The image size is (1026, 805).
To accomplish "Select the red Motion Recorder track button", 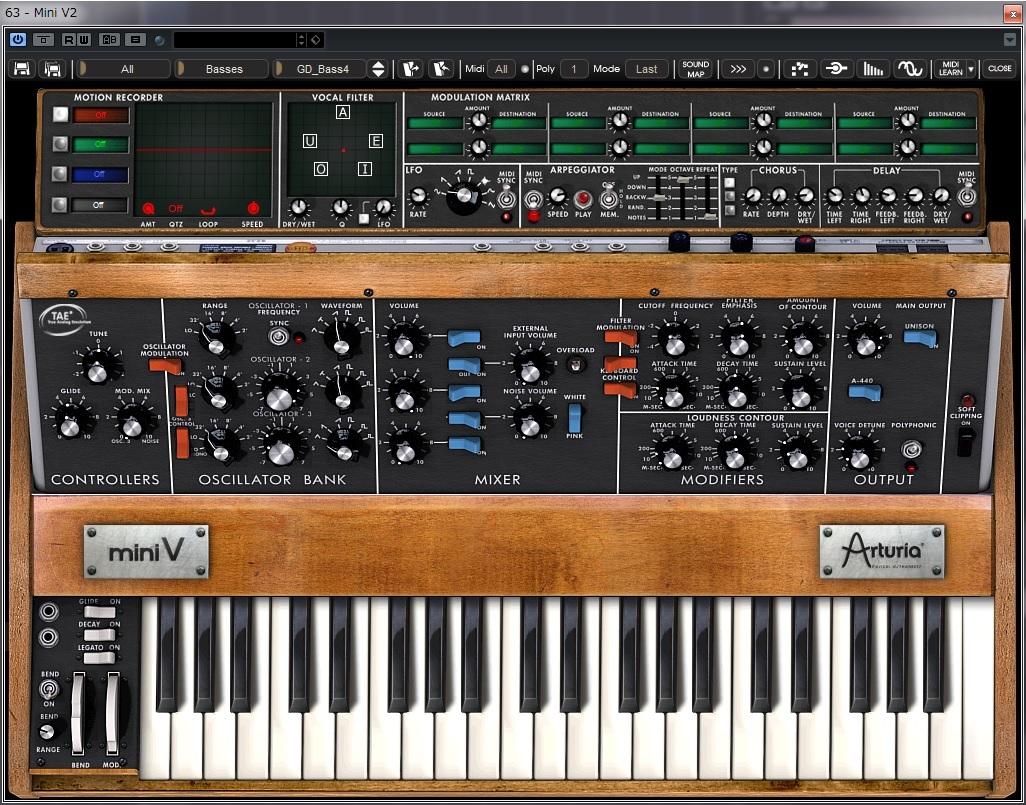I will tap(60, 115).
